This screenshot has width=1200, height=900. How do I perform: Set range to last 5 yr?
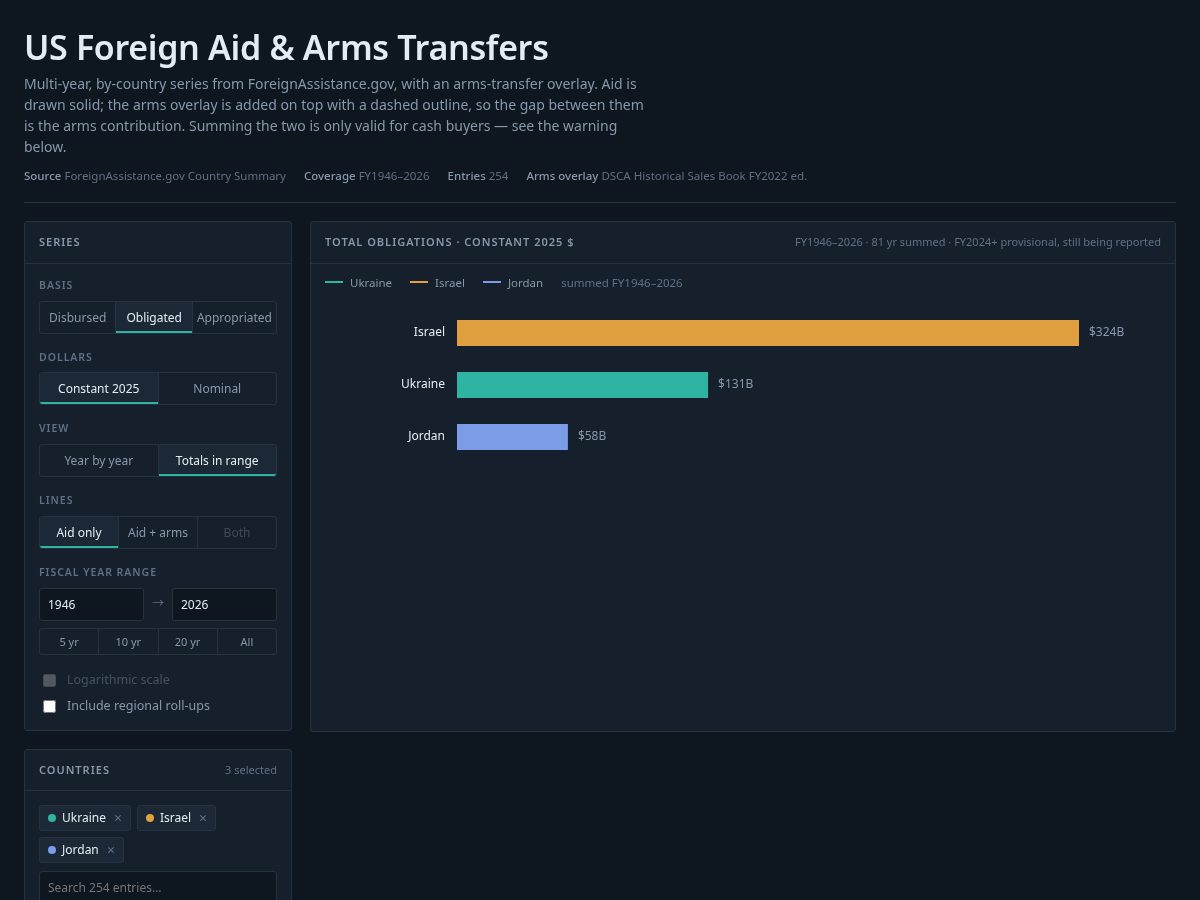tap(69, 642)
